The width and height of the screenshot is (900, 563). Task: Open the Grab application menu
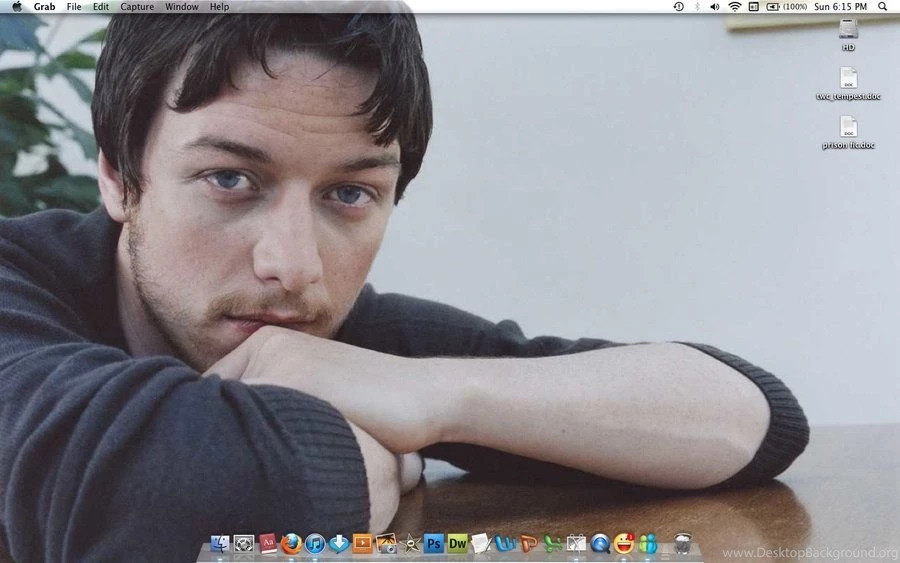pos(44,7)
